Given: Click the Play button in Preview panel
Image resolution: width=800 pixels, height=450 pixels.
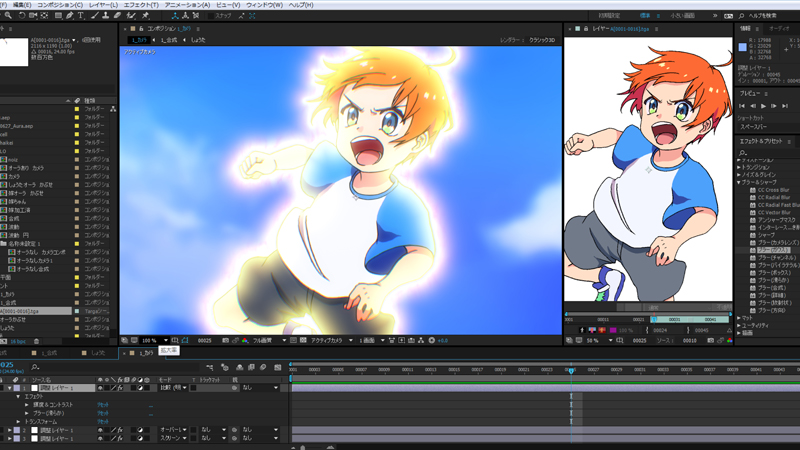Looking at the screenshot, I should click(x=763, y=105).
